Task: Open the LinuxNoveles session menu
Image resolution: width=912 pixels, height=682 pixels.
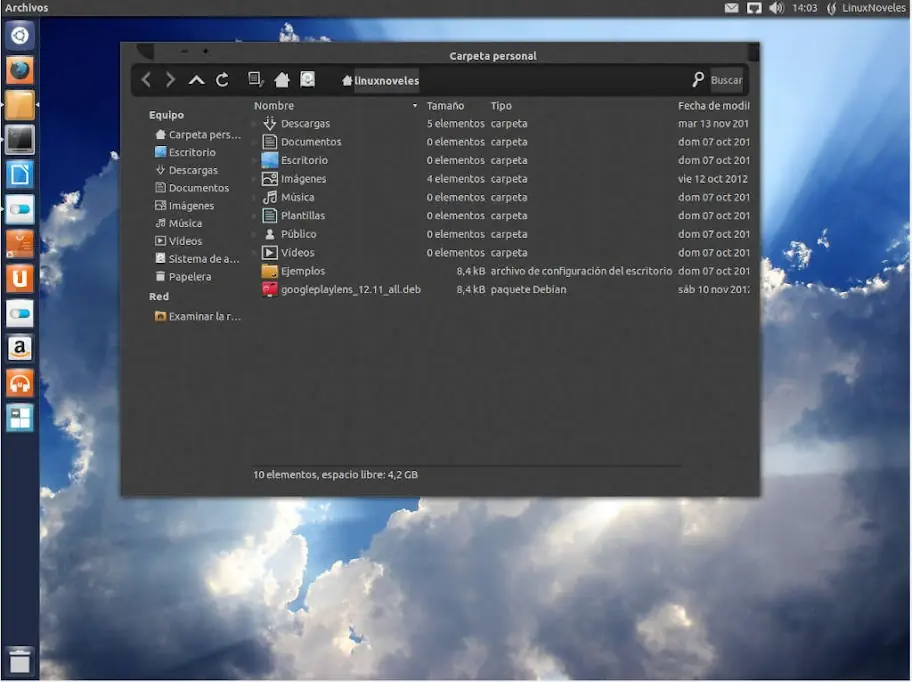Action: [x=866, y=8]
